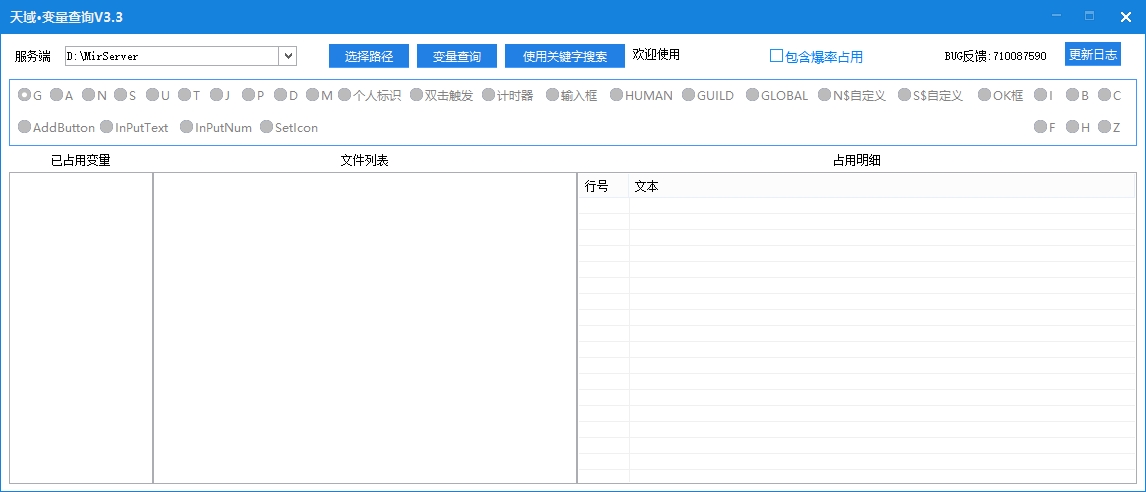Click the 文本 column header
The image size is (1146, 492).
pos(882,186)
